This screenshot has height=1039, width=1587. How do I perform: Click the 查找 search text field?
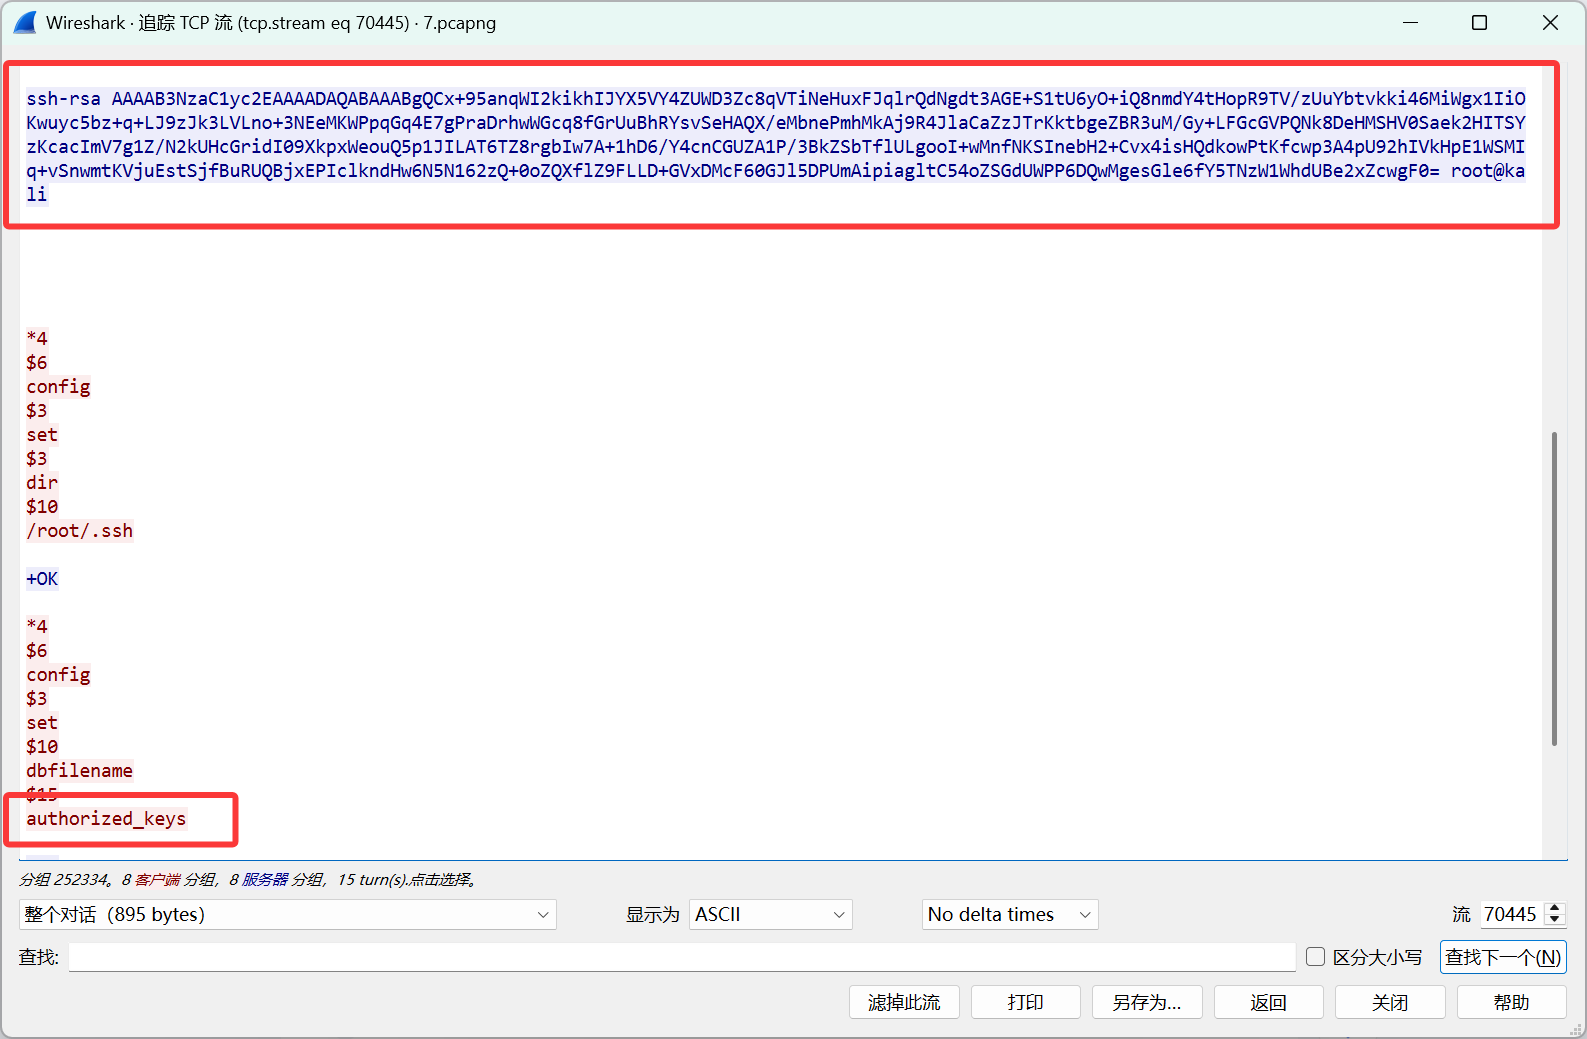[681, 957]
